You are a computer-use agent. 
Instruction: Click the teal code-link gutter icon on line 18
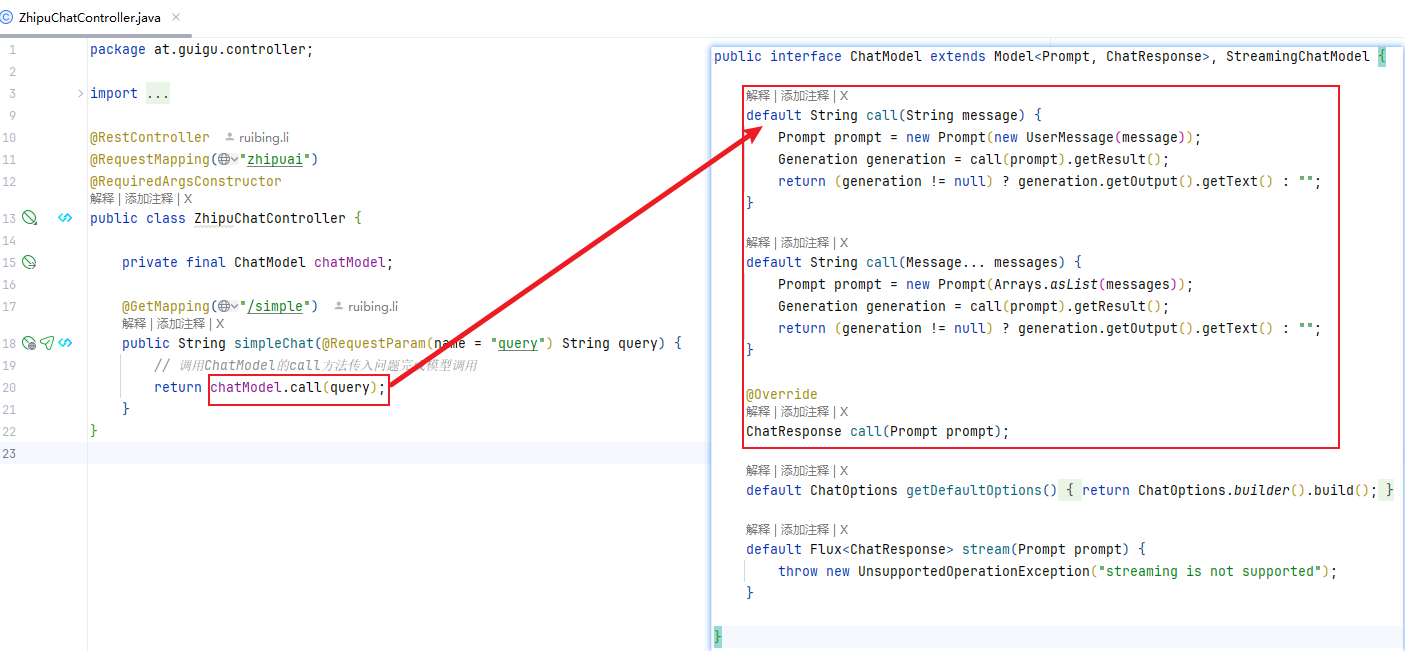[65, 343]
